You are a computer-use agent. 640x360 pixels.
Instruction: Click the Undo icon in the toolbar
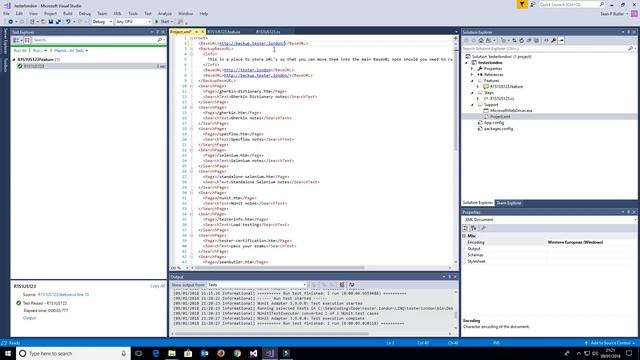68,22
